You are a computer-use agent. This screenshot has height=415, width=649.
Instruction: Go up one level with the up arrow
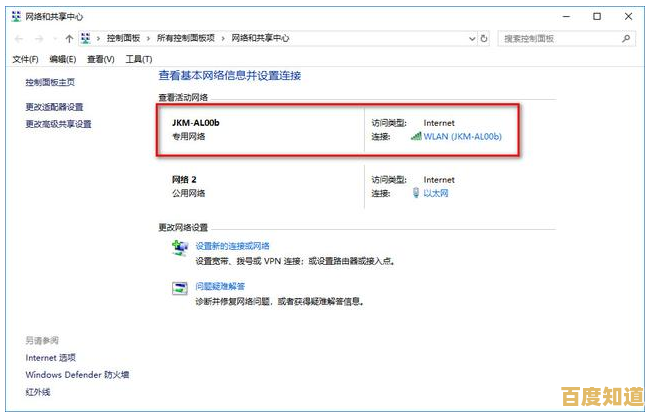coord(69,39)
